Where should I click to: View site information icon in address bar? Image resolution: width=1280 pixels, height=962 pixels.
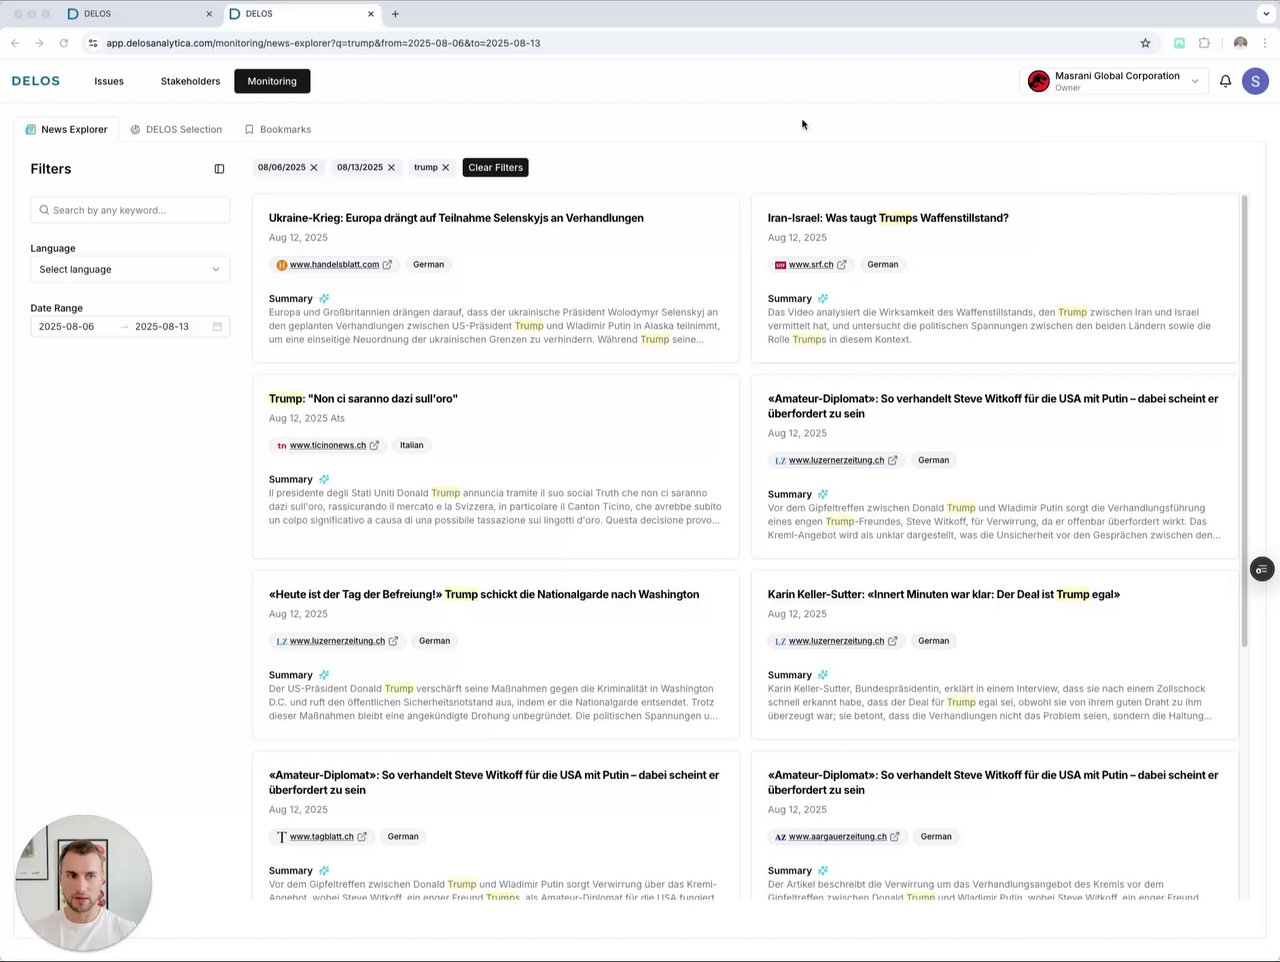(93, 43)
